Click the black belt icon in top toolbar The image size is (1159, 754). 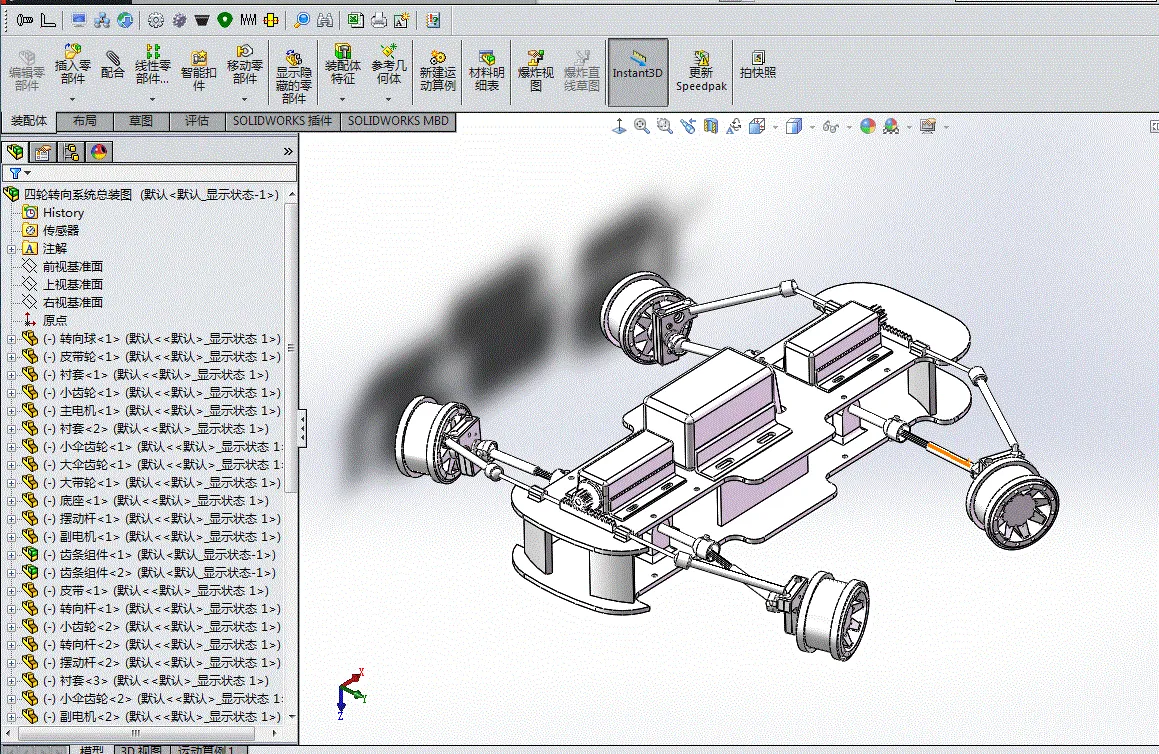click(x=202, y=20)
